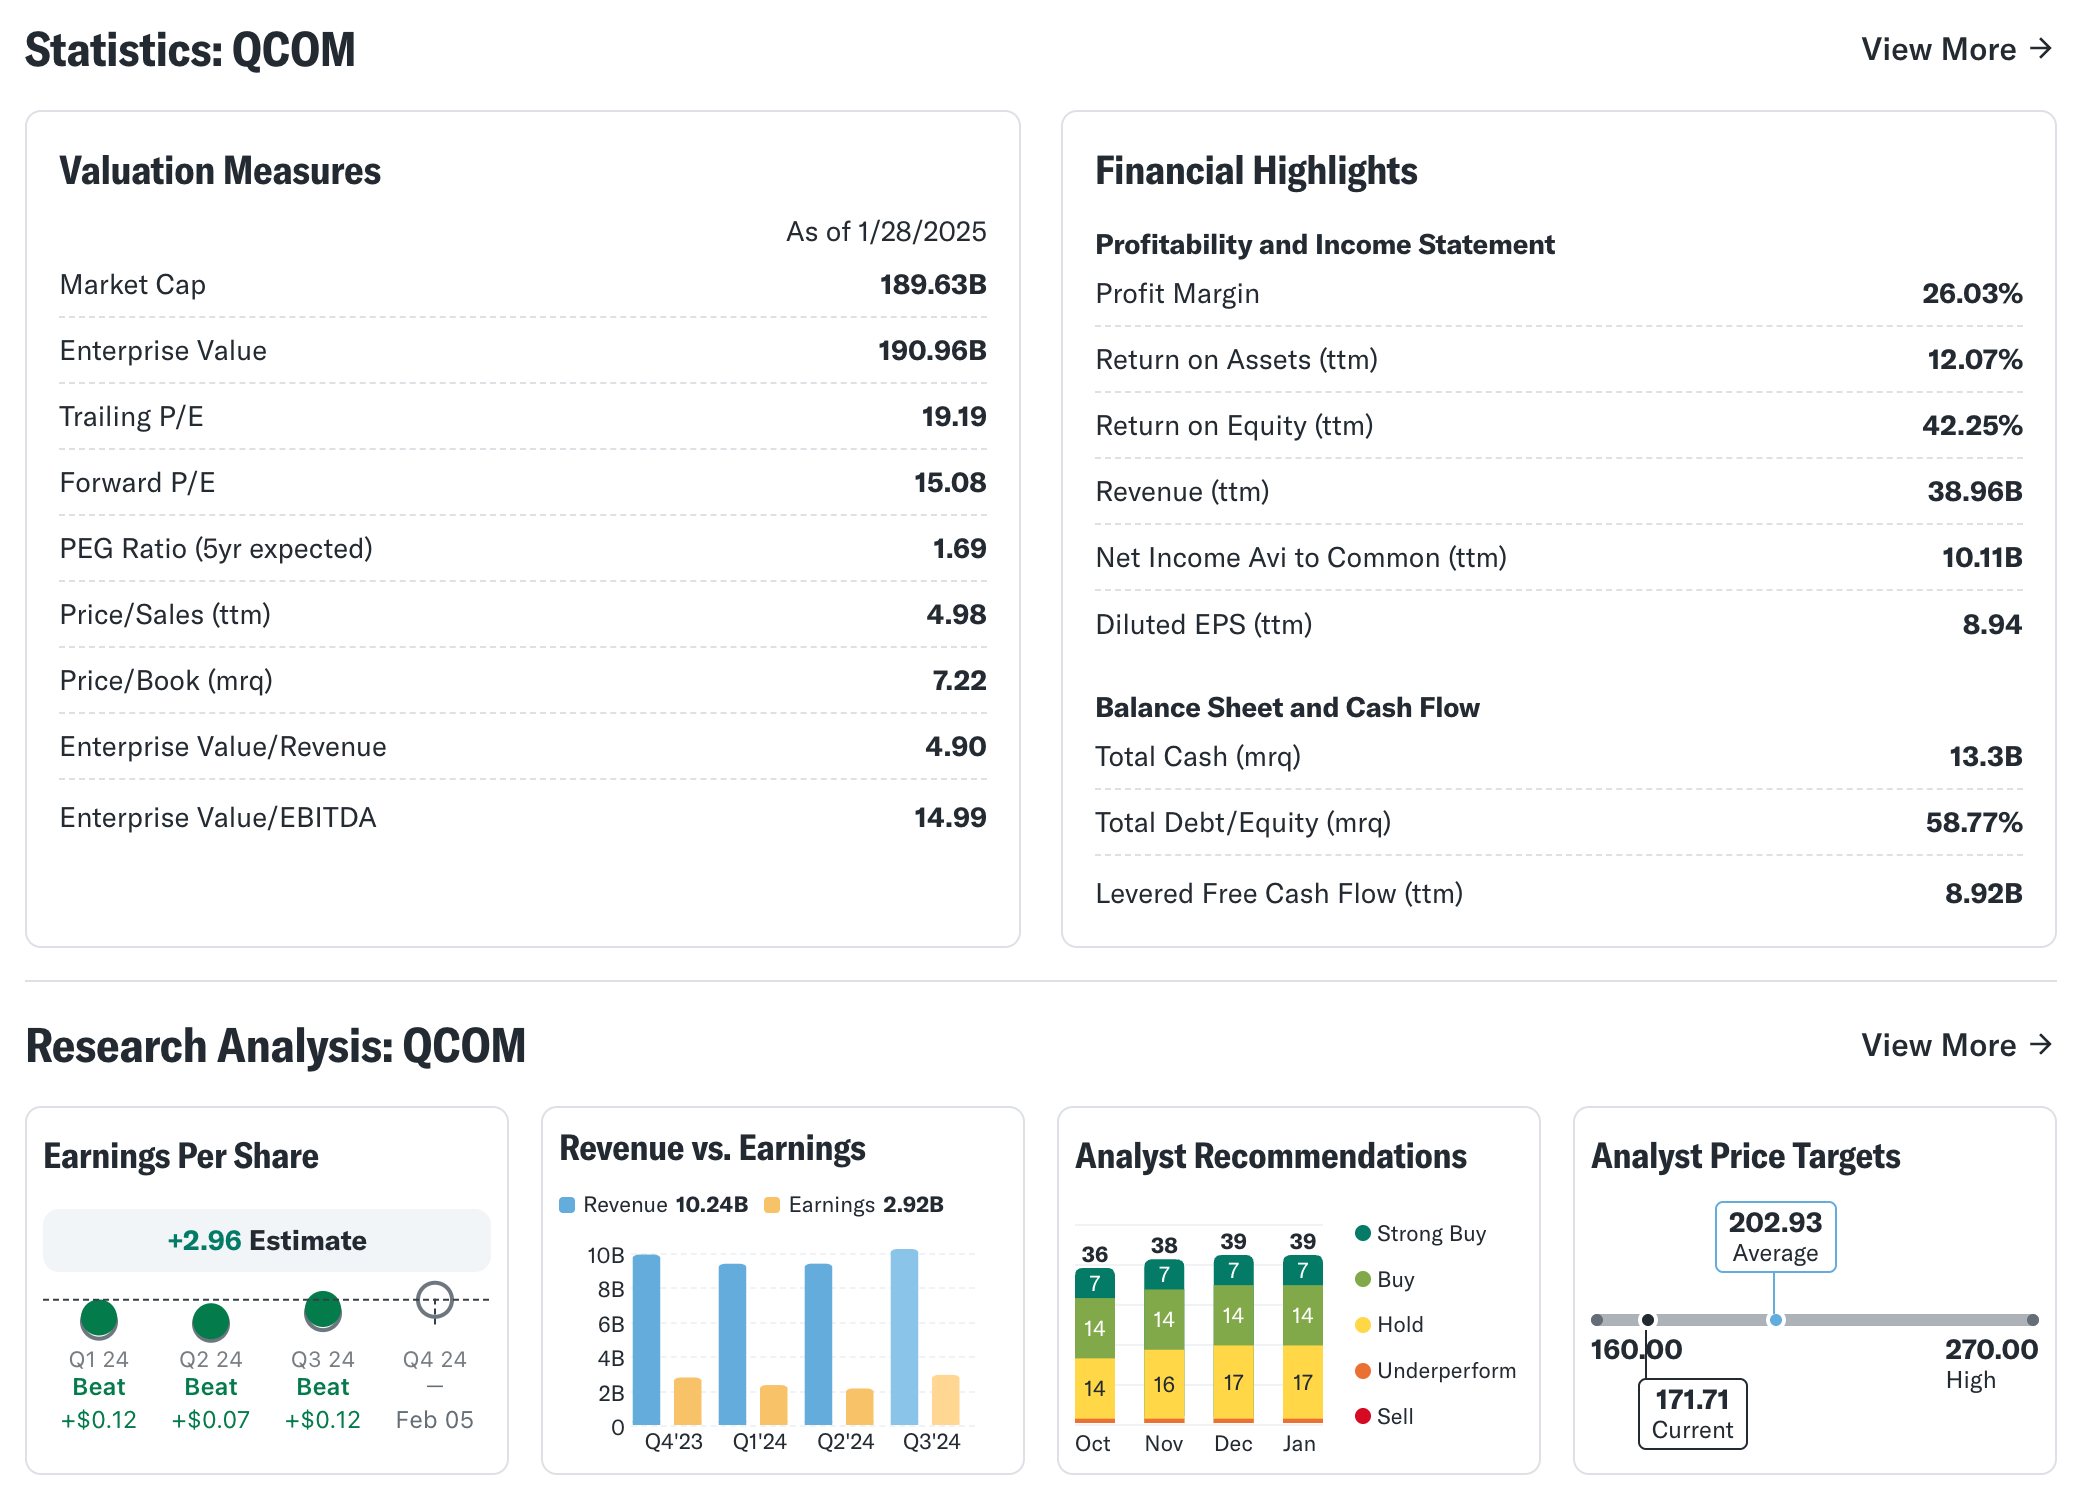2086x1488 pixels.
Task: Click the Earnings legend orange square
Action: [772, 1205]
